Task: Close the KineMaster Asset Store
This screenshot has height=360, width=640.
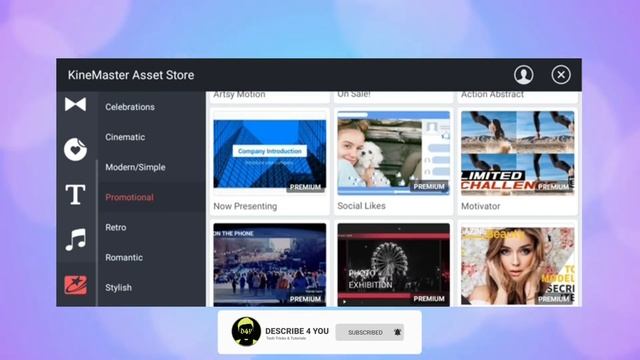Action: coord(561,75)
